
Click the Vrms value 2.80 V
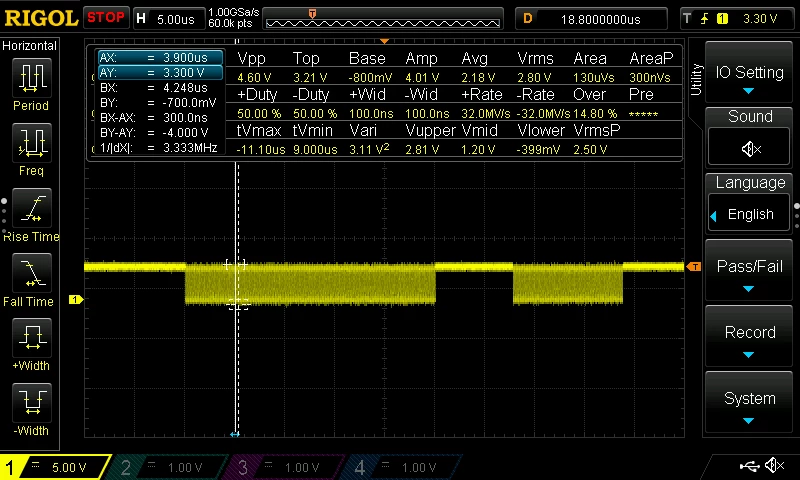pyautogui.click(x=534, y=78)
